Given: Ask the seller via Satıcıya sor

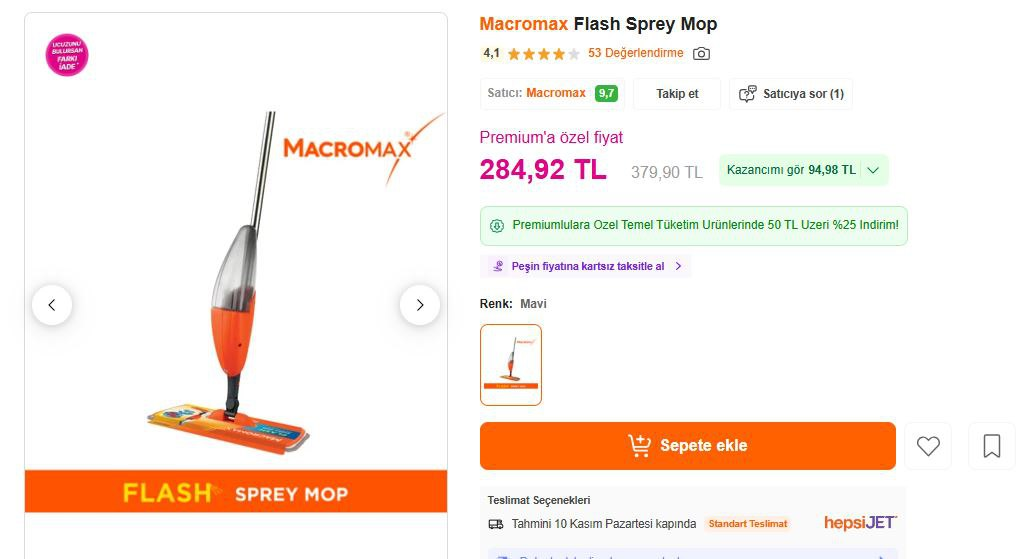Looking at the screenshot, I should coord(791,94).
